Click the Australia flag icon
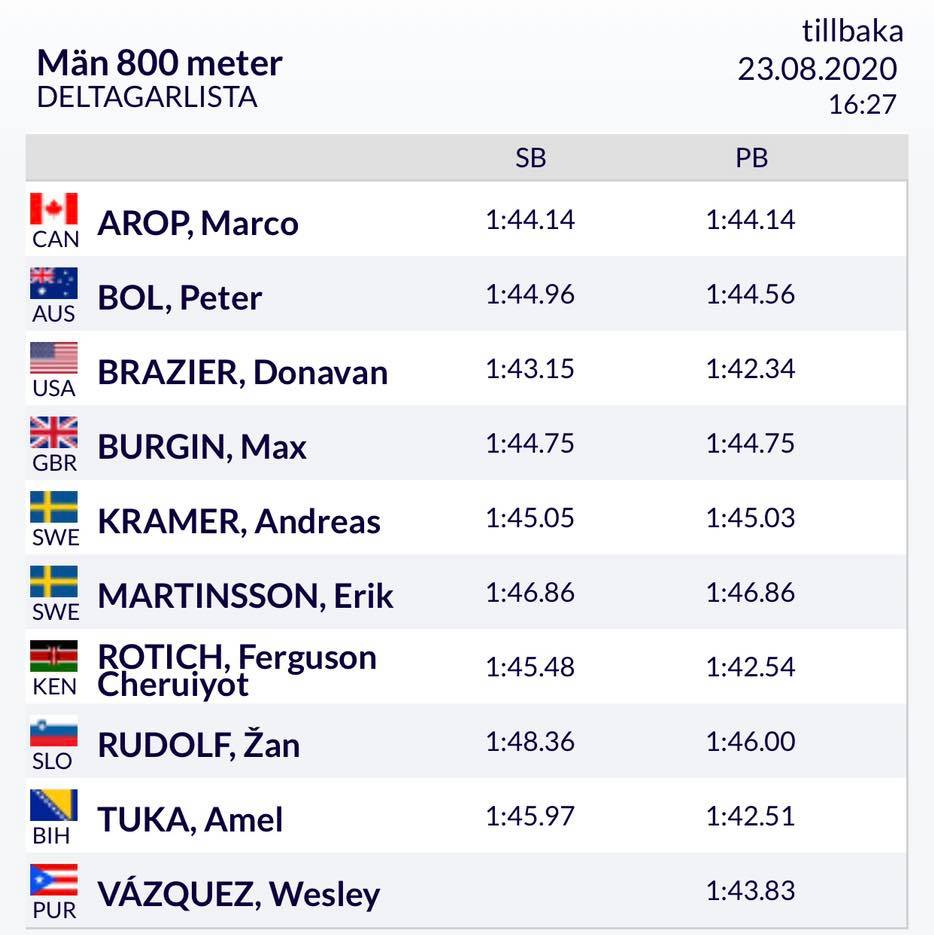934x935 pixels. [54, 284]
